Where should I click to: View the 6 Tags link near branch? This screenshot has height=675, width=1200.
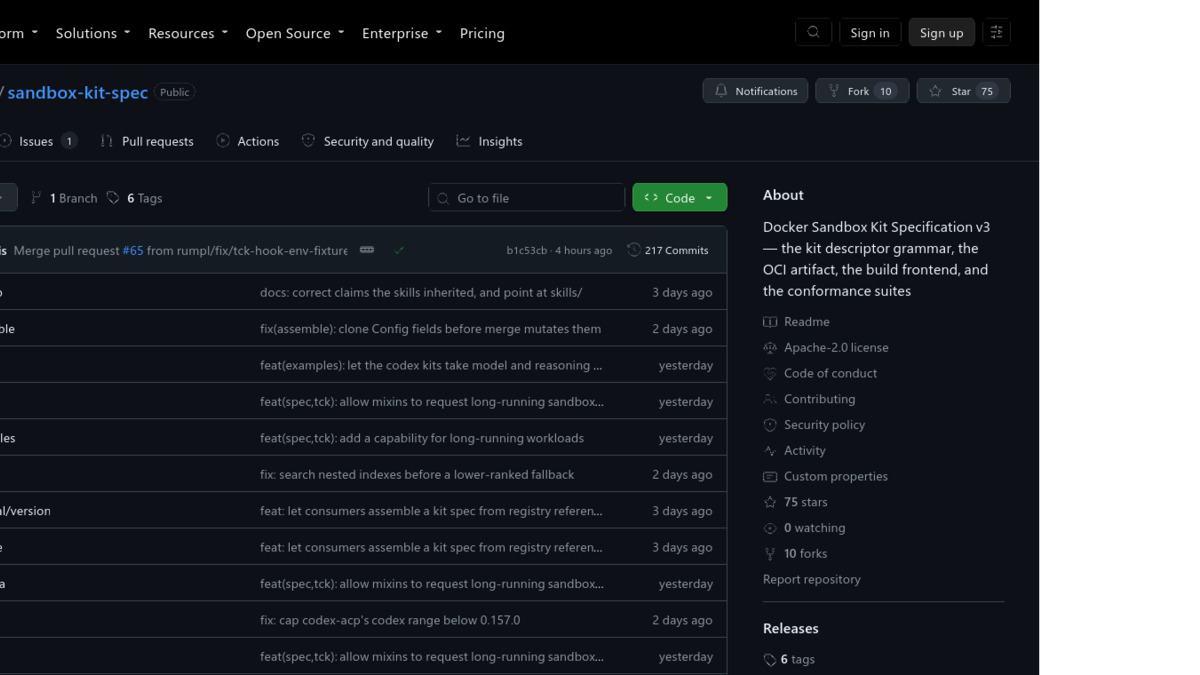click(135, 198)
